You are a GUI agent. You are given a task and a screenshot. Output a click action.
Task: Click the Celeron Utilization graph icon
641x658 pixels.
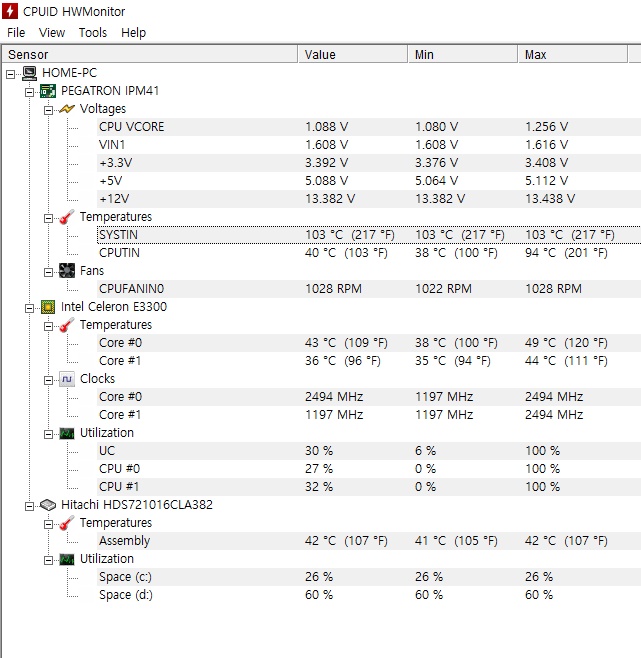tap(67, 433)
